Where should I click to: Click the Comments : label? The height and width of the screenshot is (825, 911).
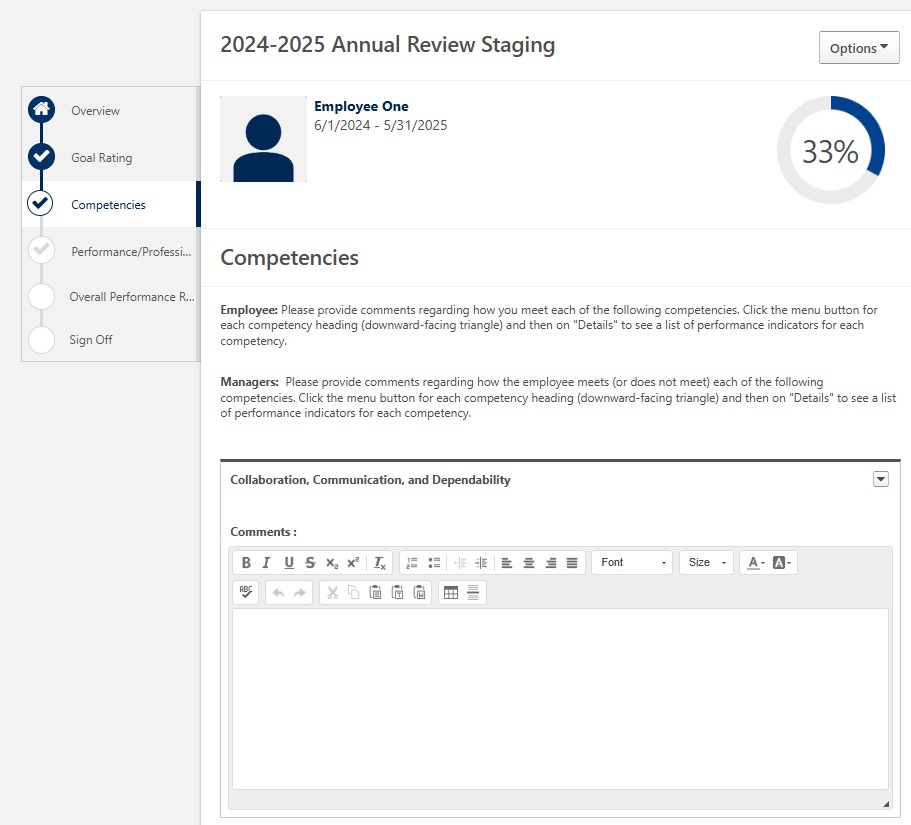tap(263, 532)
